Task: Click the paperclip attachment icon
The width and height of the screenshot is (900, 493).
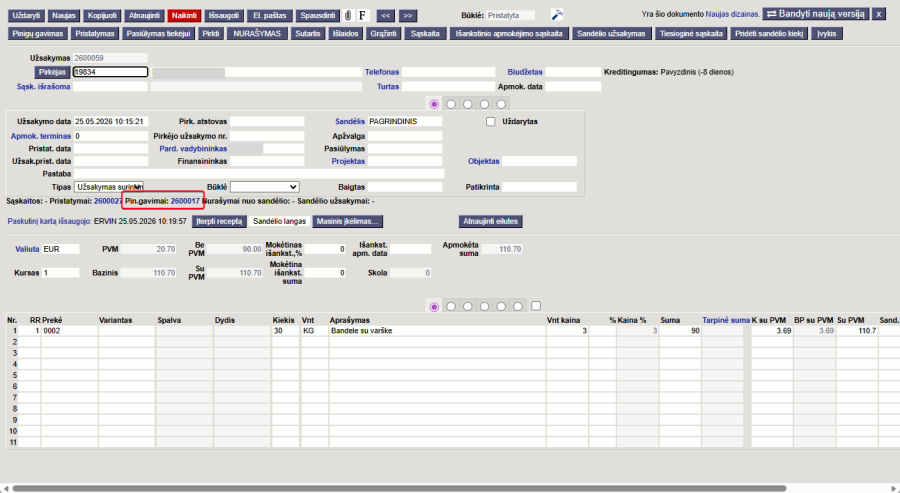Action: (348, 15)
